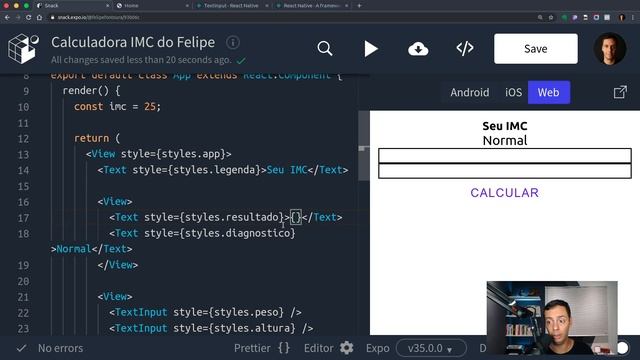Image resolution: width=640 pixels, height=360 pixels.
Task: Click the 'Seu IMC' heading in preview
Action: pyautogui.click(x=505, y=126)
